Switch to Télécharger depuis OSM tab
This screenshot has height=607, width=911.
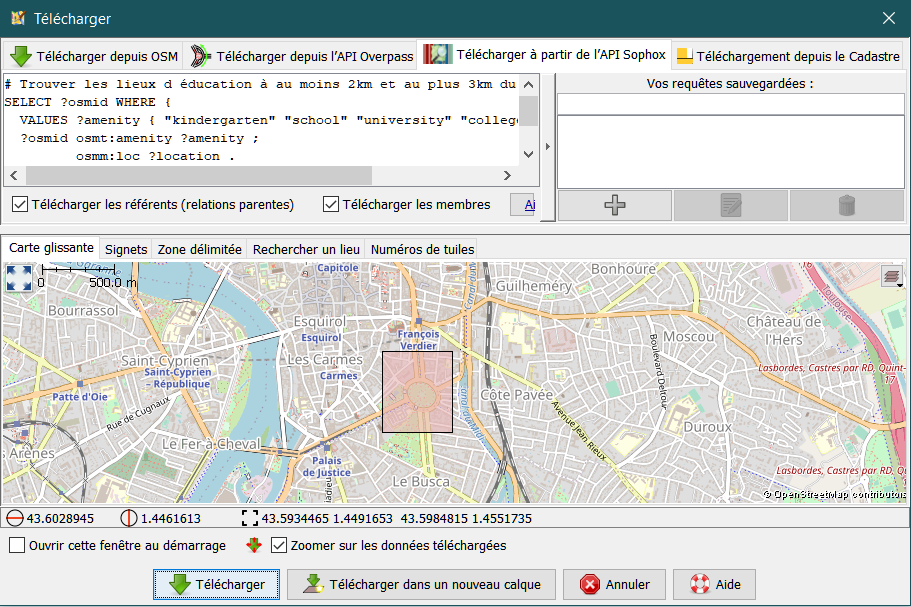click(x=93, y=56)
